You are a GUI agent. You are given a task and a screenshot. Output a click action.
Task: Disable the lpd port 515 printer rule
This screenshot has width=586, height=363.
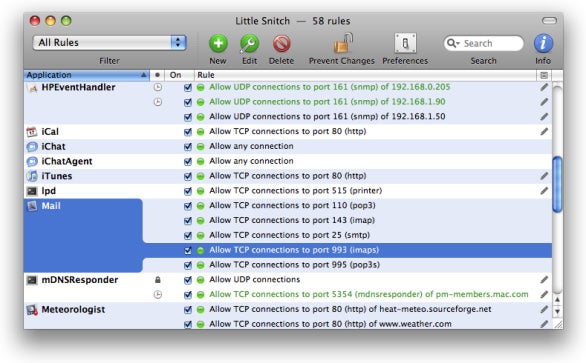click(188, 191)
